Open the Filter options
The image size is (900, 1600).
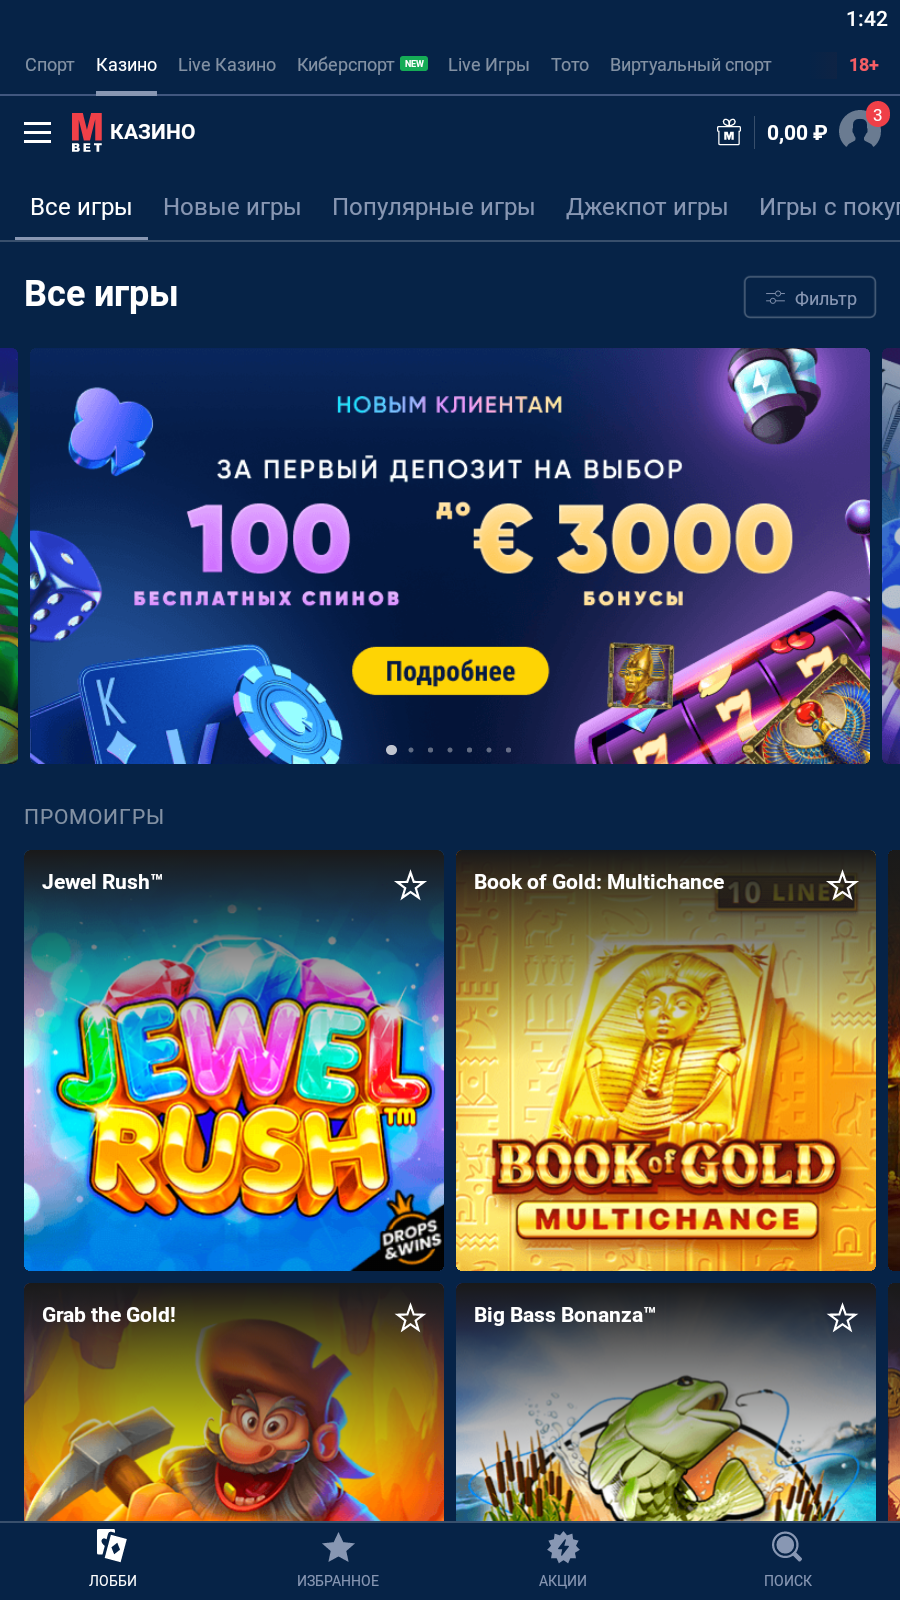point(810,297)
